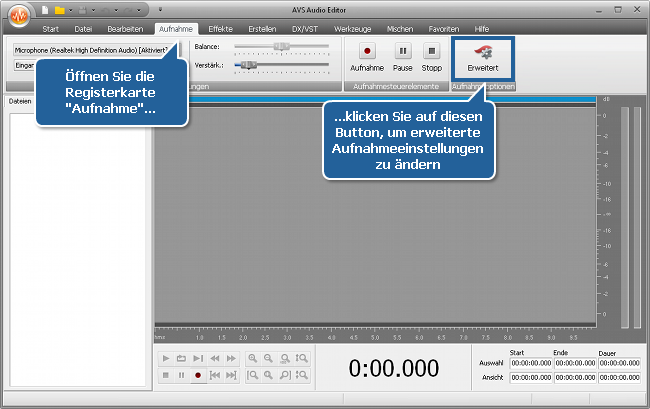The width and height of the screenshot is (650, 409).
Task: Start recording with the ribbon Aufnahme button
Action: click(x=367, y=58)
